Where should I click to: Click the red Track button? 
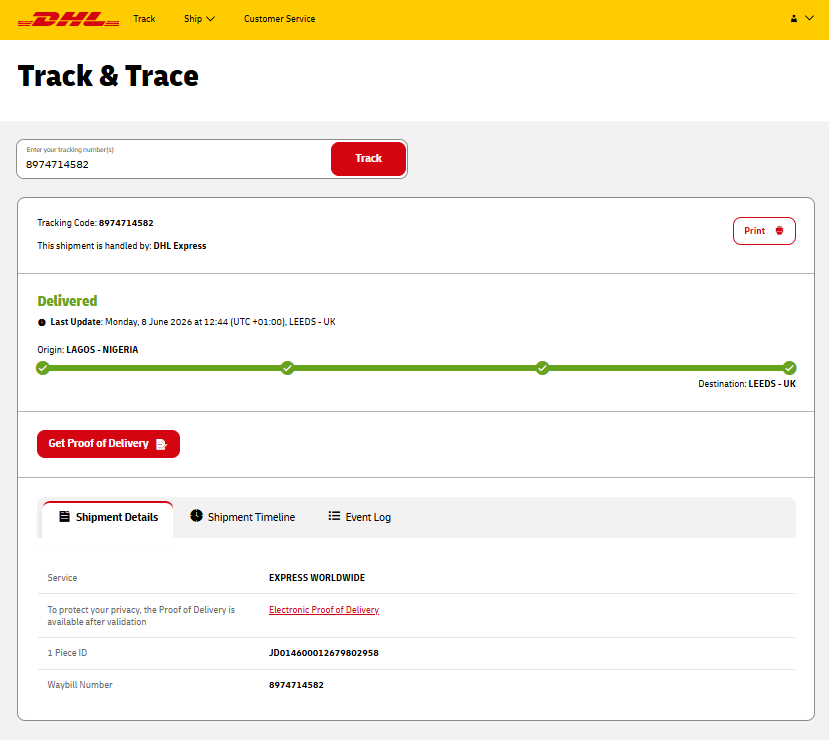[369, 158]
